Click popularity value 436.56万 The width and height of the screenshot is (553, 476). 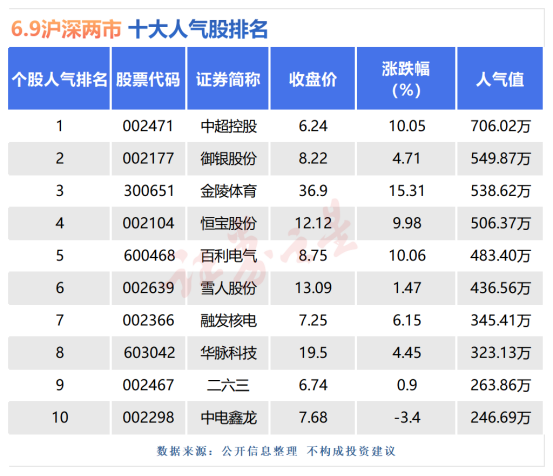[x=500, y=288]
